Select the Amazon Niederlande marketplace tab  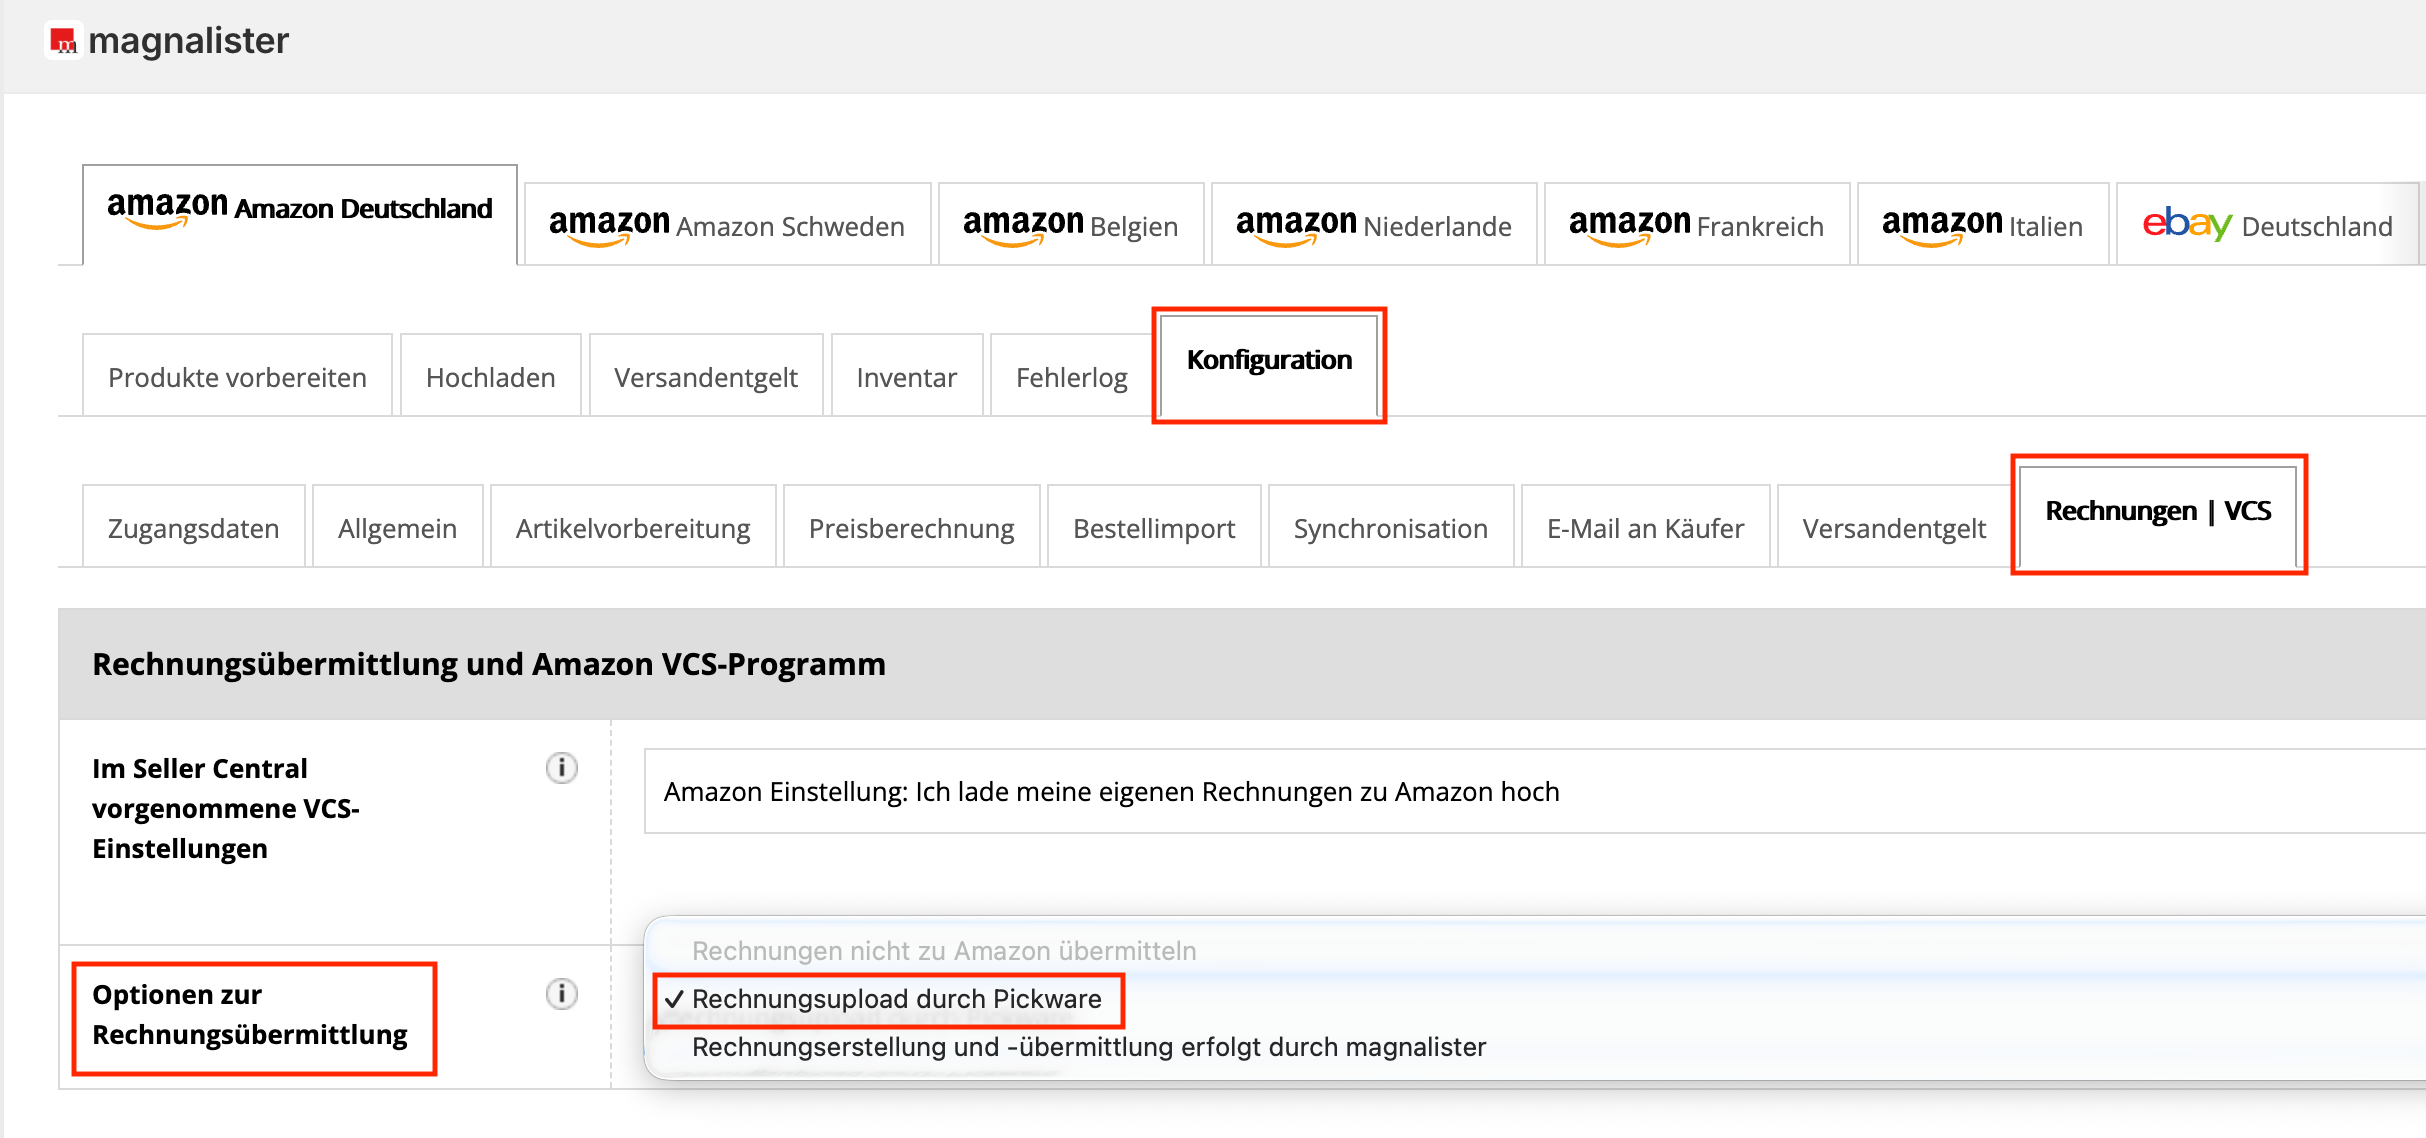1373,225
